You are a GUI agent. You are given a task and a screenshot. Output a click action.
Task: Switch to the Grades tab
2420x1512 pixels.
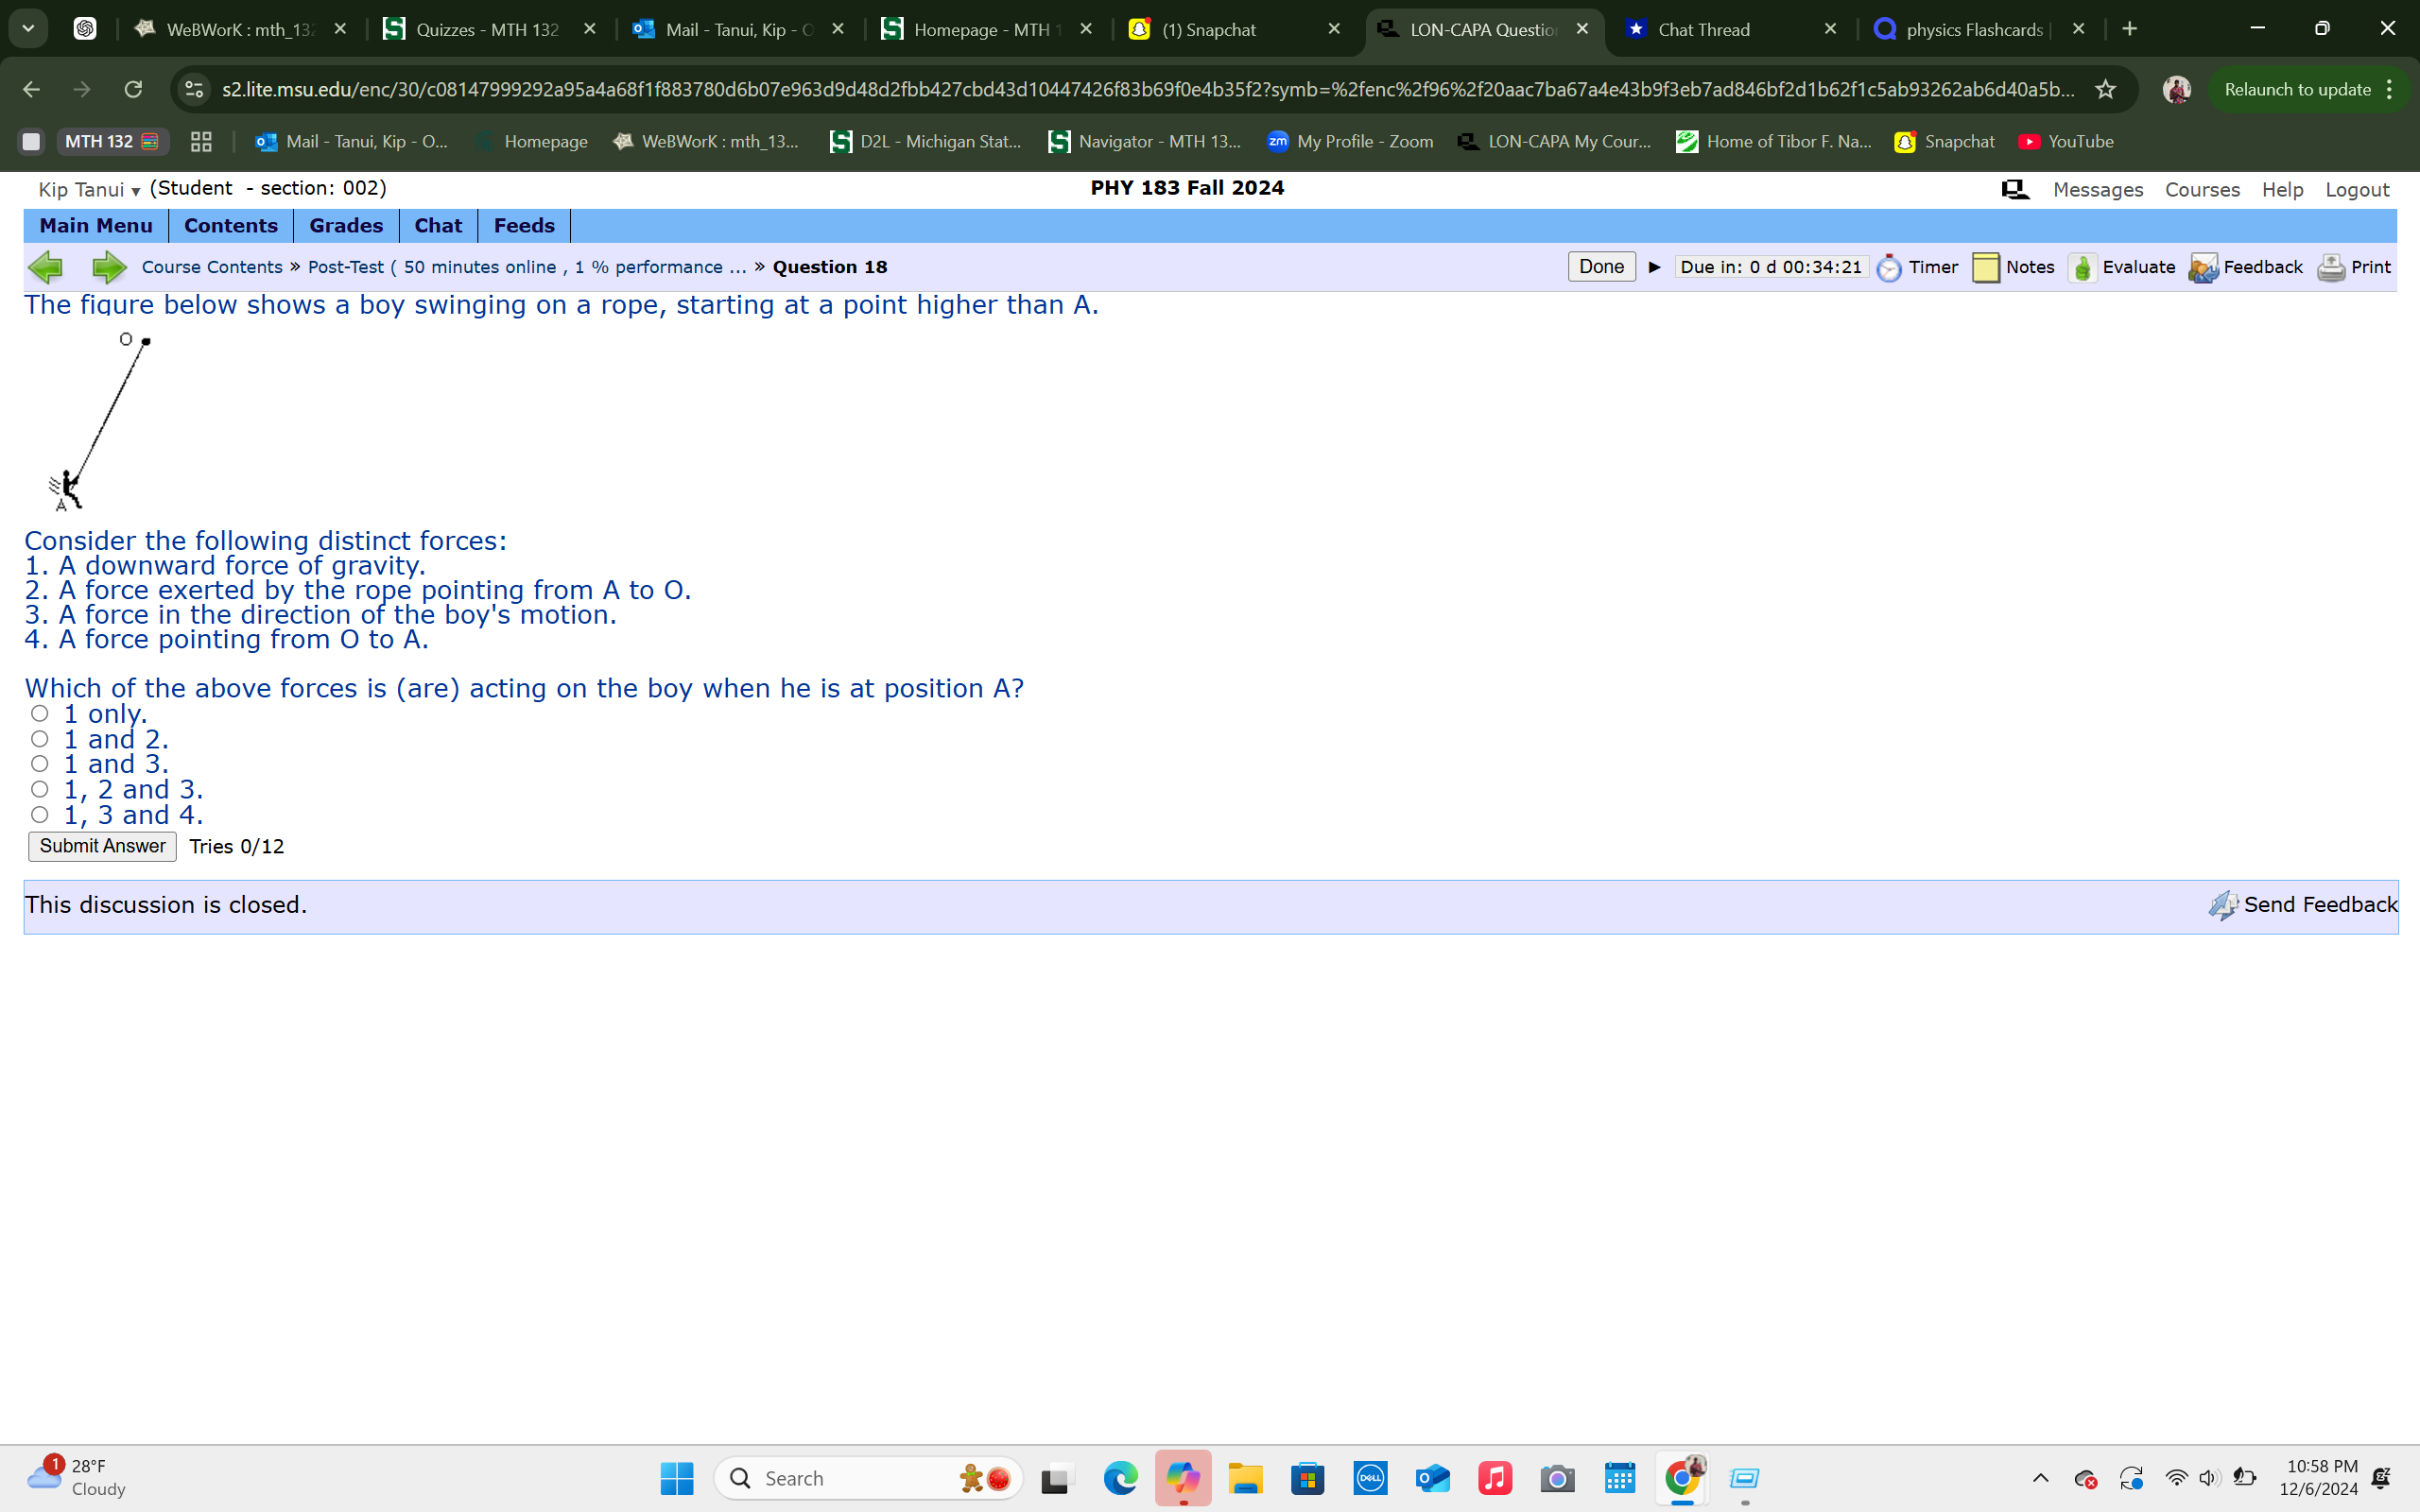click(x=345, y=225)
